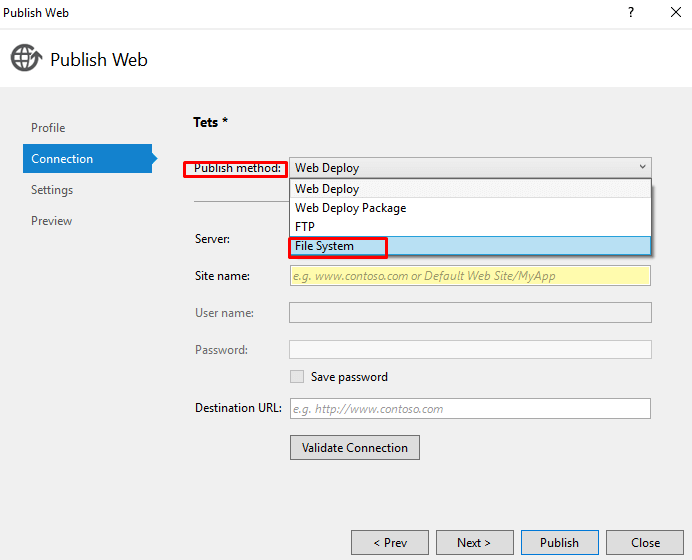Open the Preview step
692x560 pixels.
pyautogui.click(x=52, y=221)
